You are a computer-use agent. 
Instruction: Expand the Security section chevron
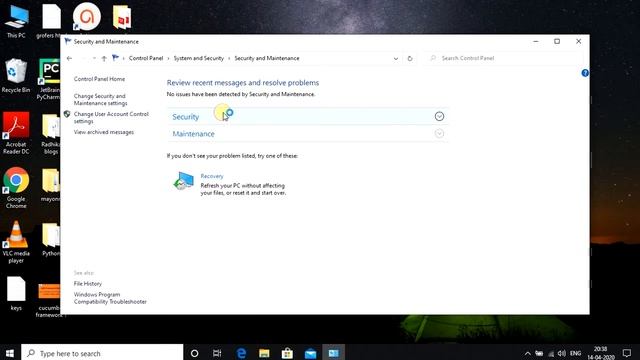click(439, 116)
